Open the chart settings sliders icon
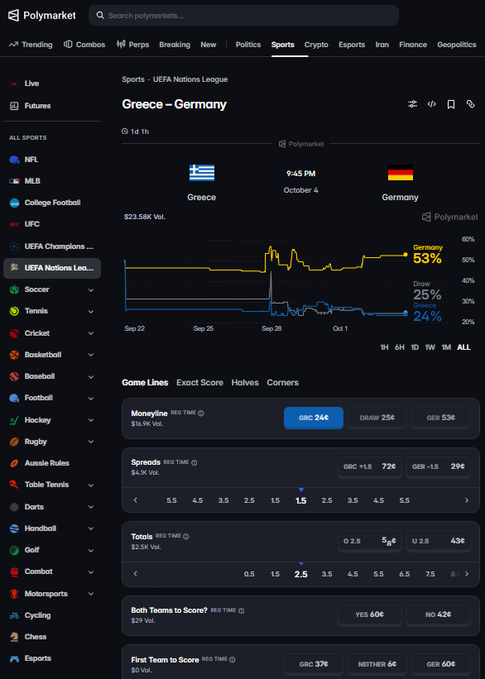 point(413,104)
